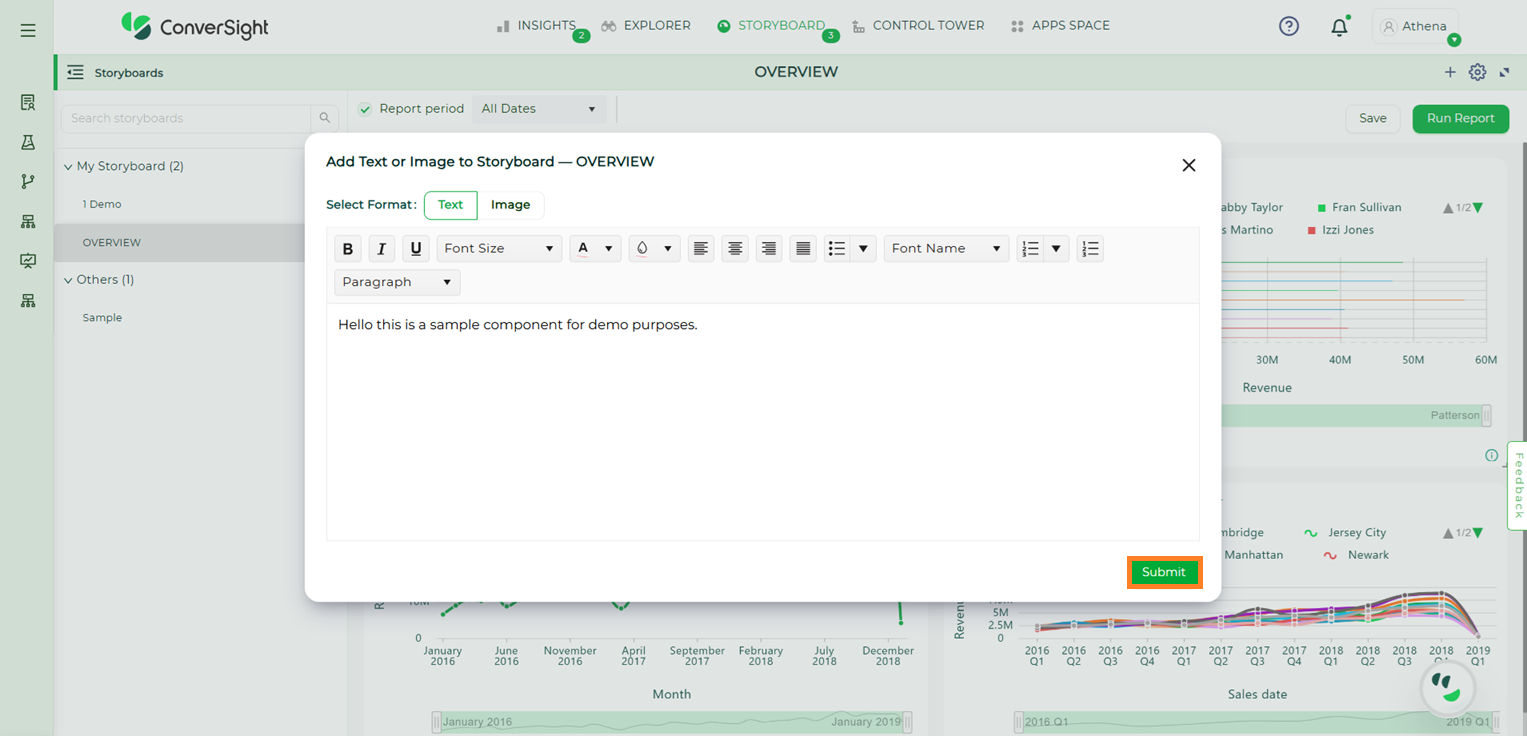Click the presentation monitor icon in left sidebar
Viewport: 1527px width, 736px height.
point(28,261)
